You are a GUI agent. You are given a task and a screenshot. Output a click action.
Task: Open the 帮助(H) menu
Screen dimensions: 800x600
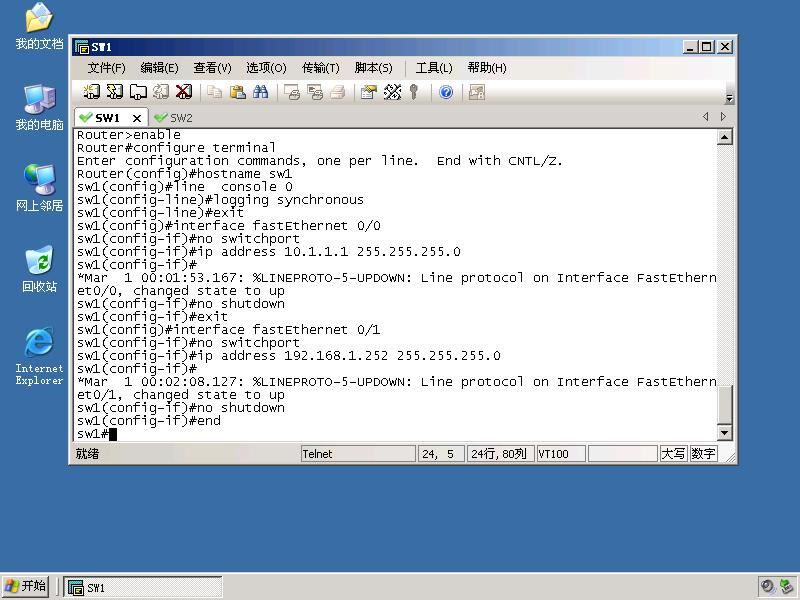(487, 68)
